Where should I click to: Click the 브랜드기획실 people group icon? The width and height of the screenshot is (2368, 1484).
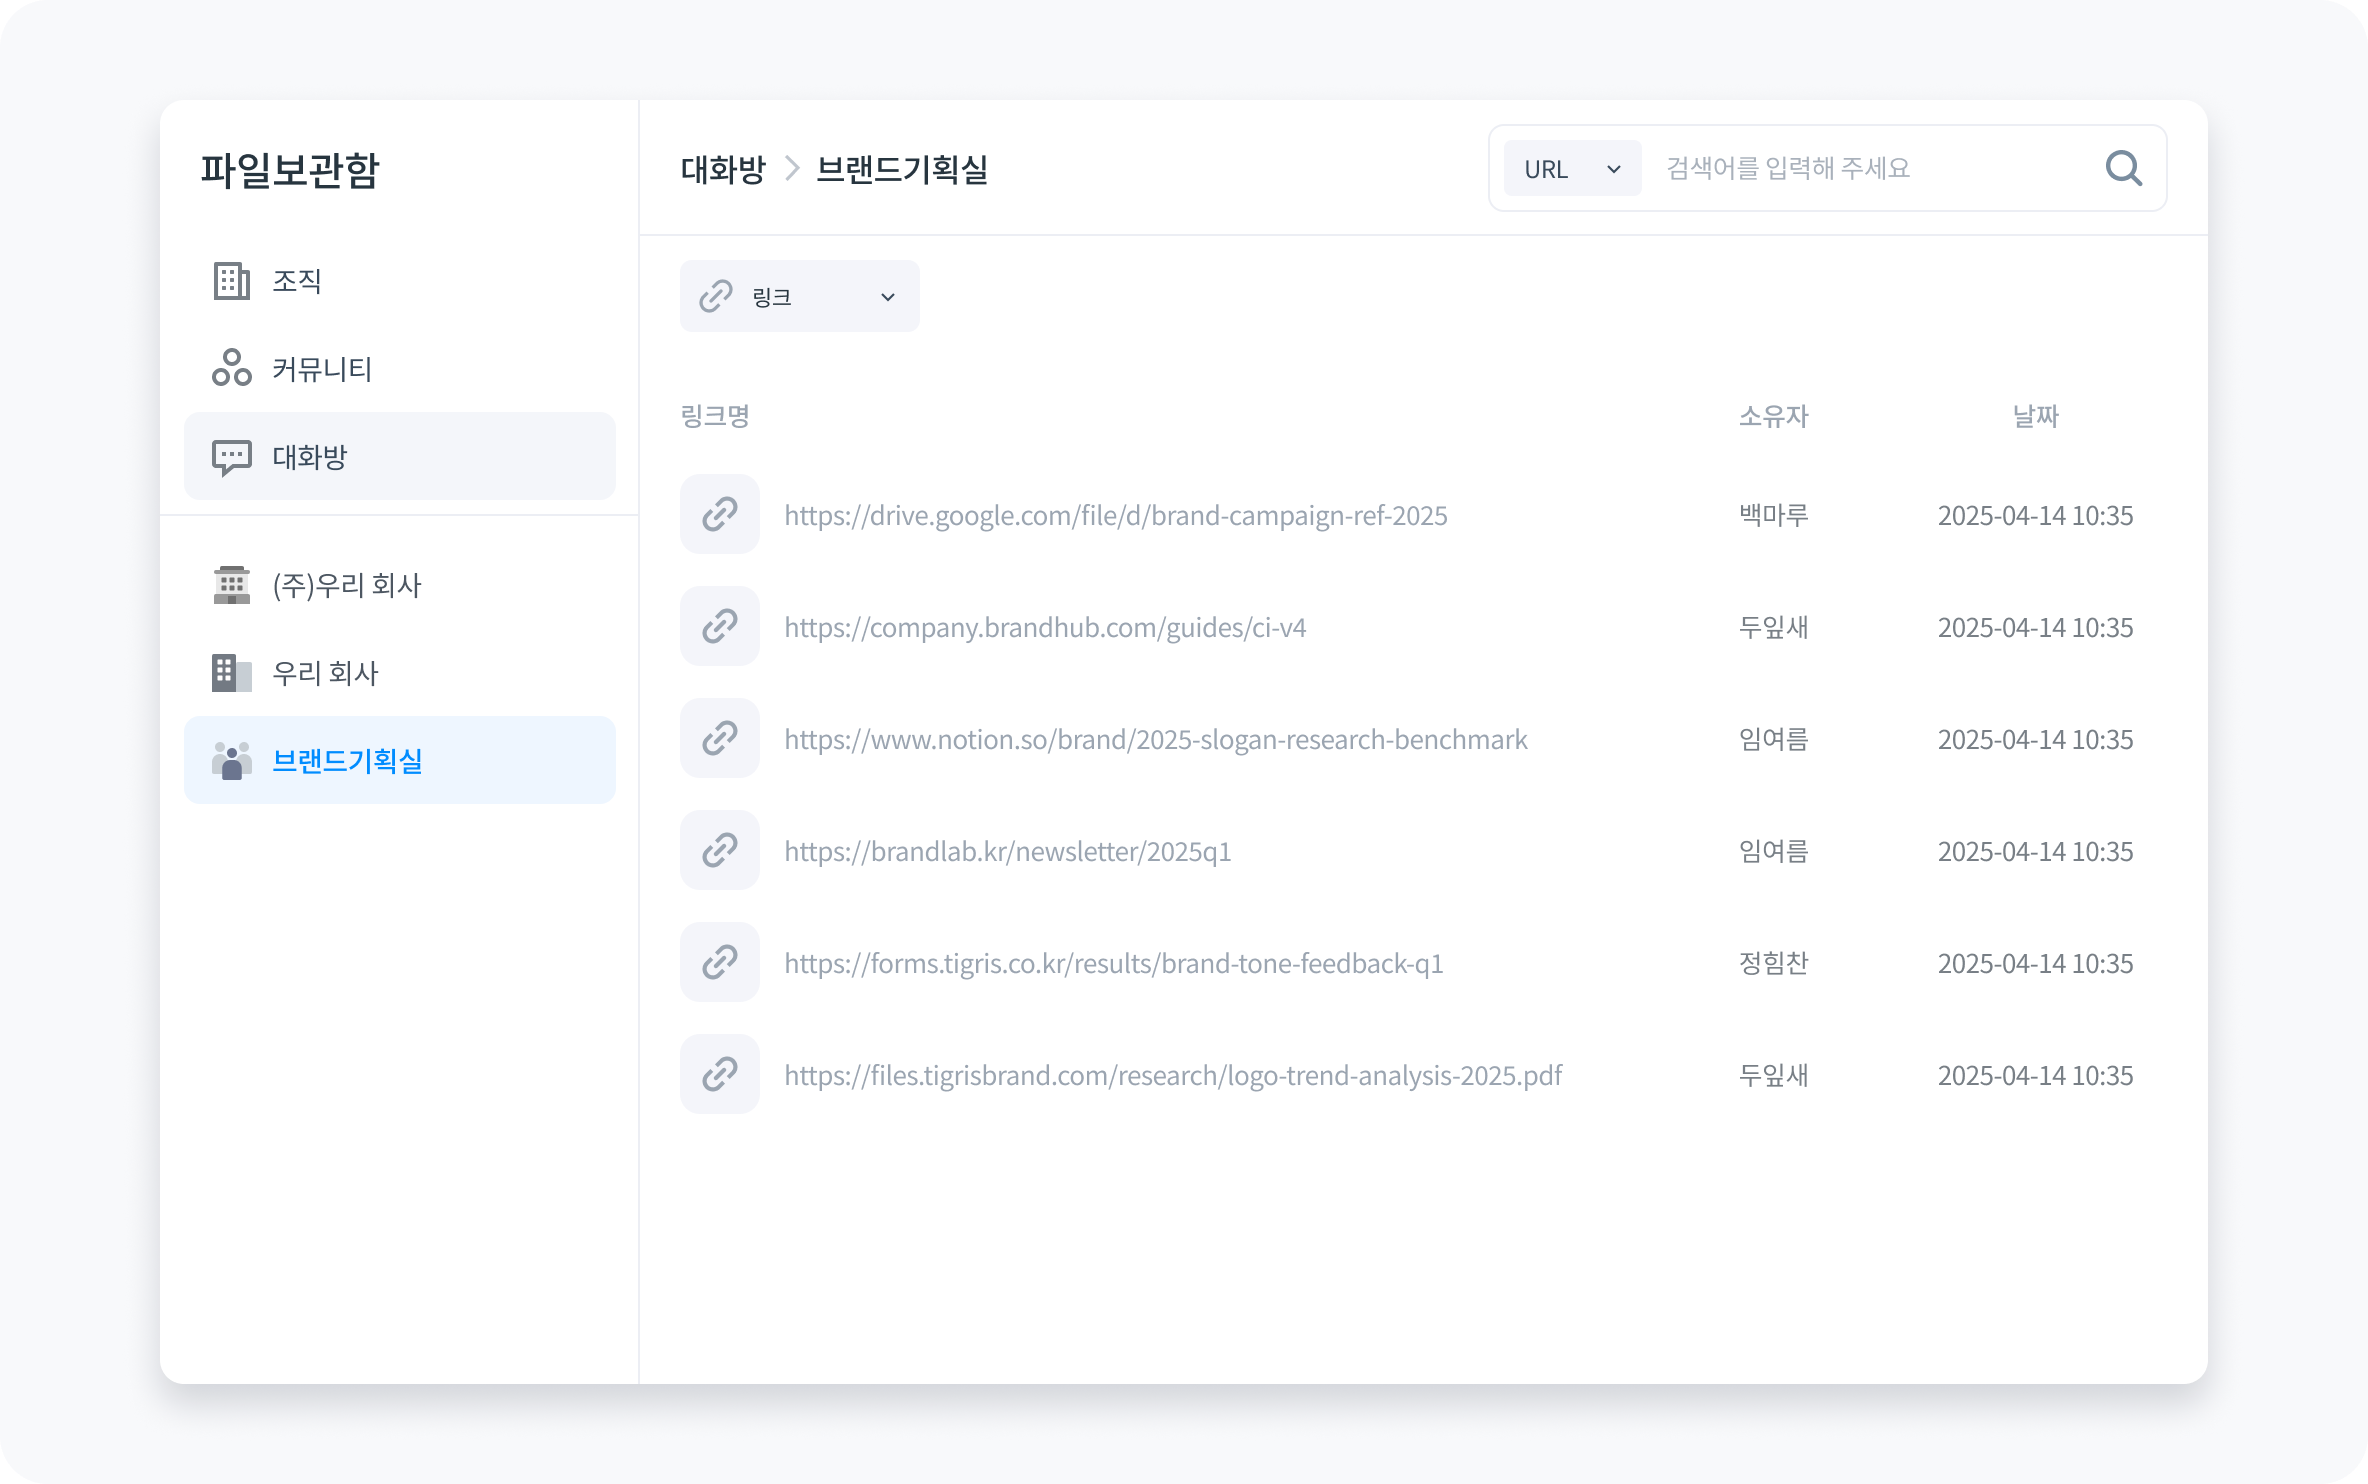[232, 761]
